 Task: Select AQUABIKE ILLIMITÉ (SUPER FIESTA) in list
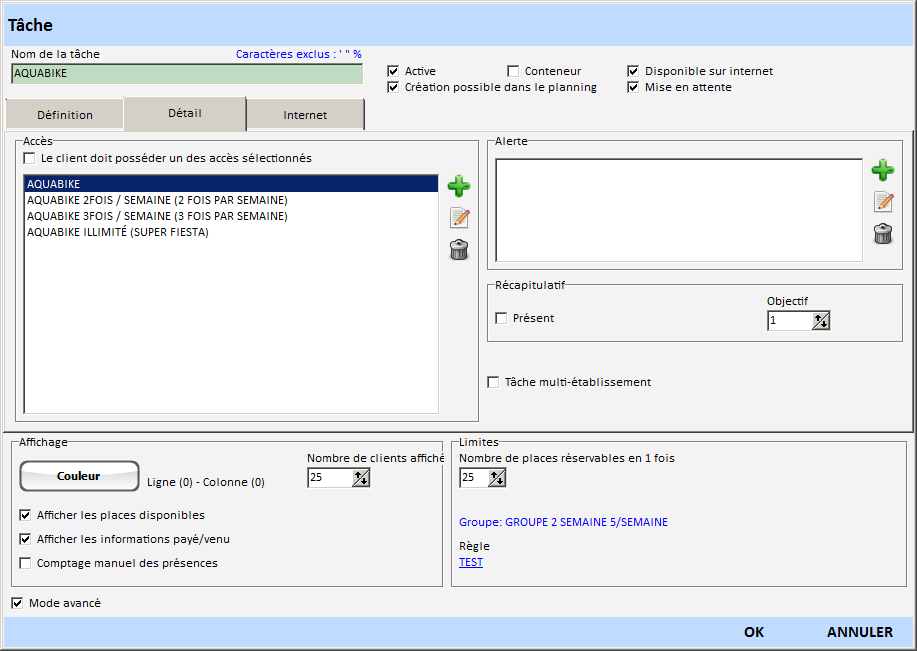click(118, 232)
